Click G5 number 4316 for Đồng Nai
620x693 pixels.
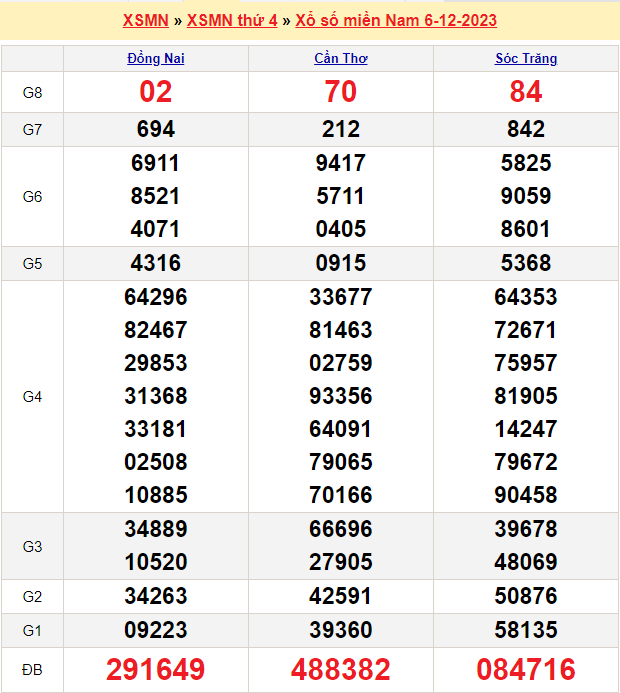tap(156, 263)
